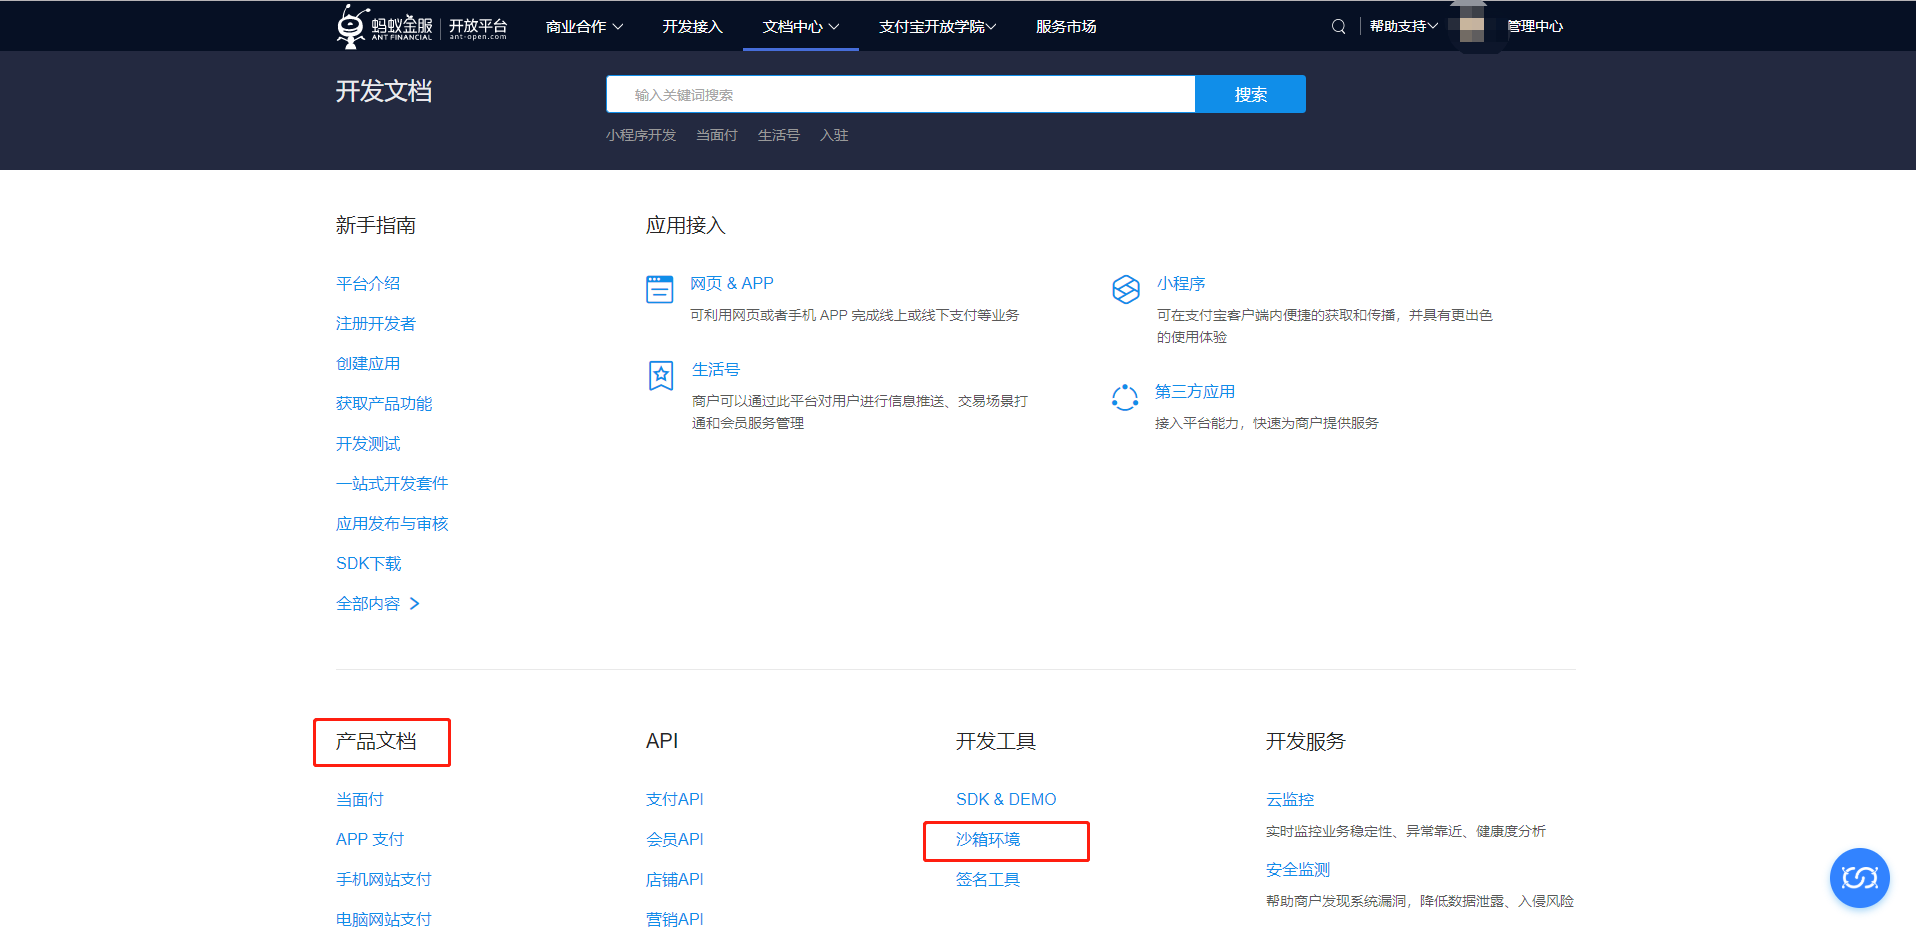Open the 一站式开发套件 link
This screenshot has height=932, width=1916.
pos(392,484)
